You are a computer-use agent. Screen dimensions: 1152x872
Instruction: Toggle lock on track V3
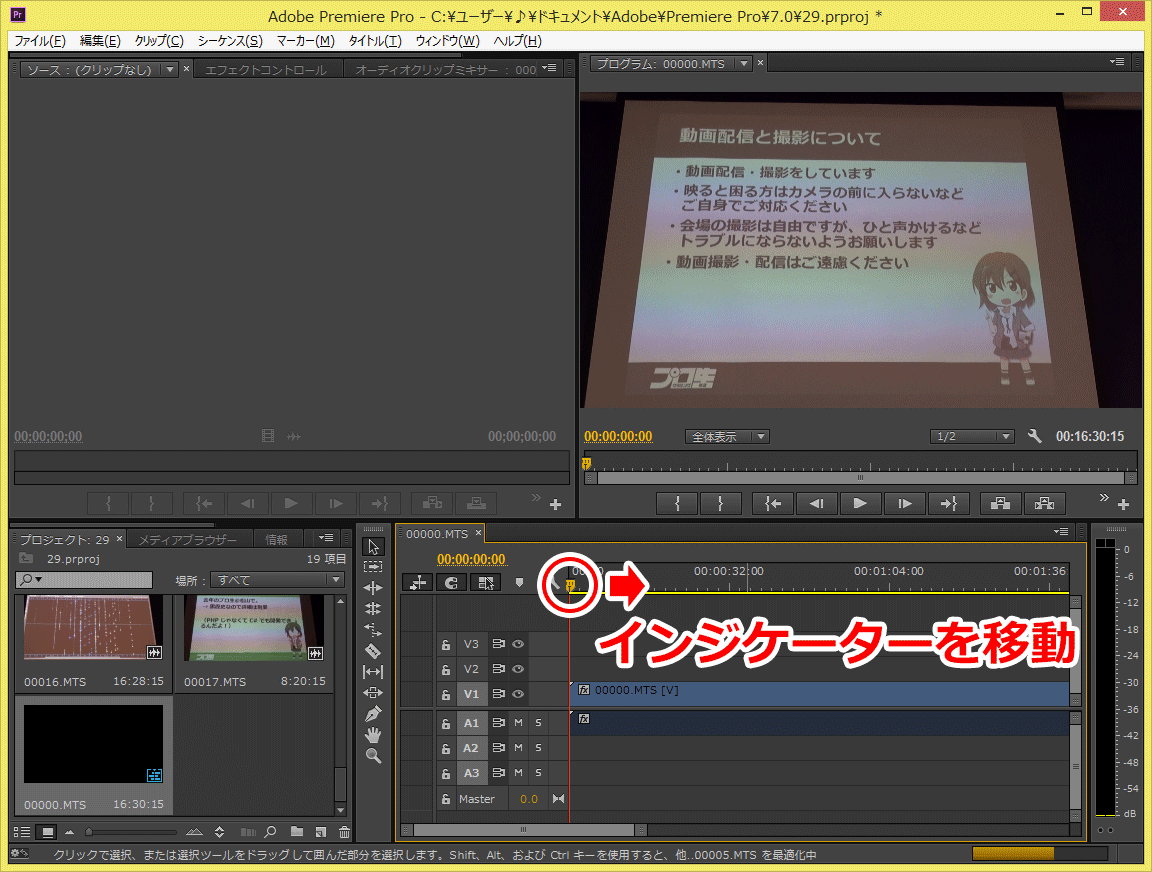[446, 644]
